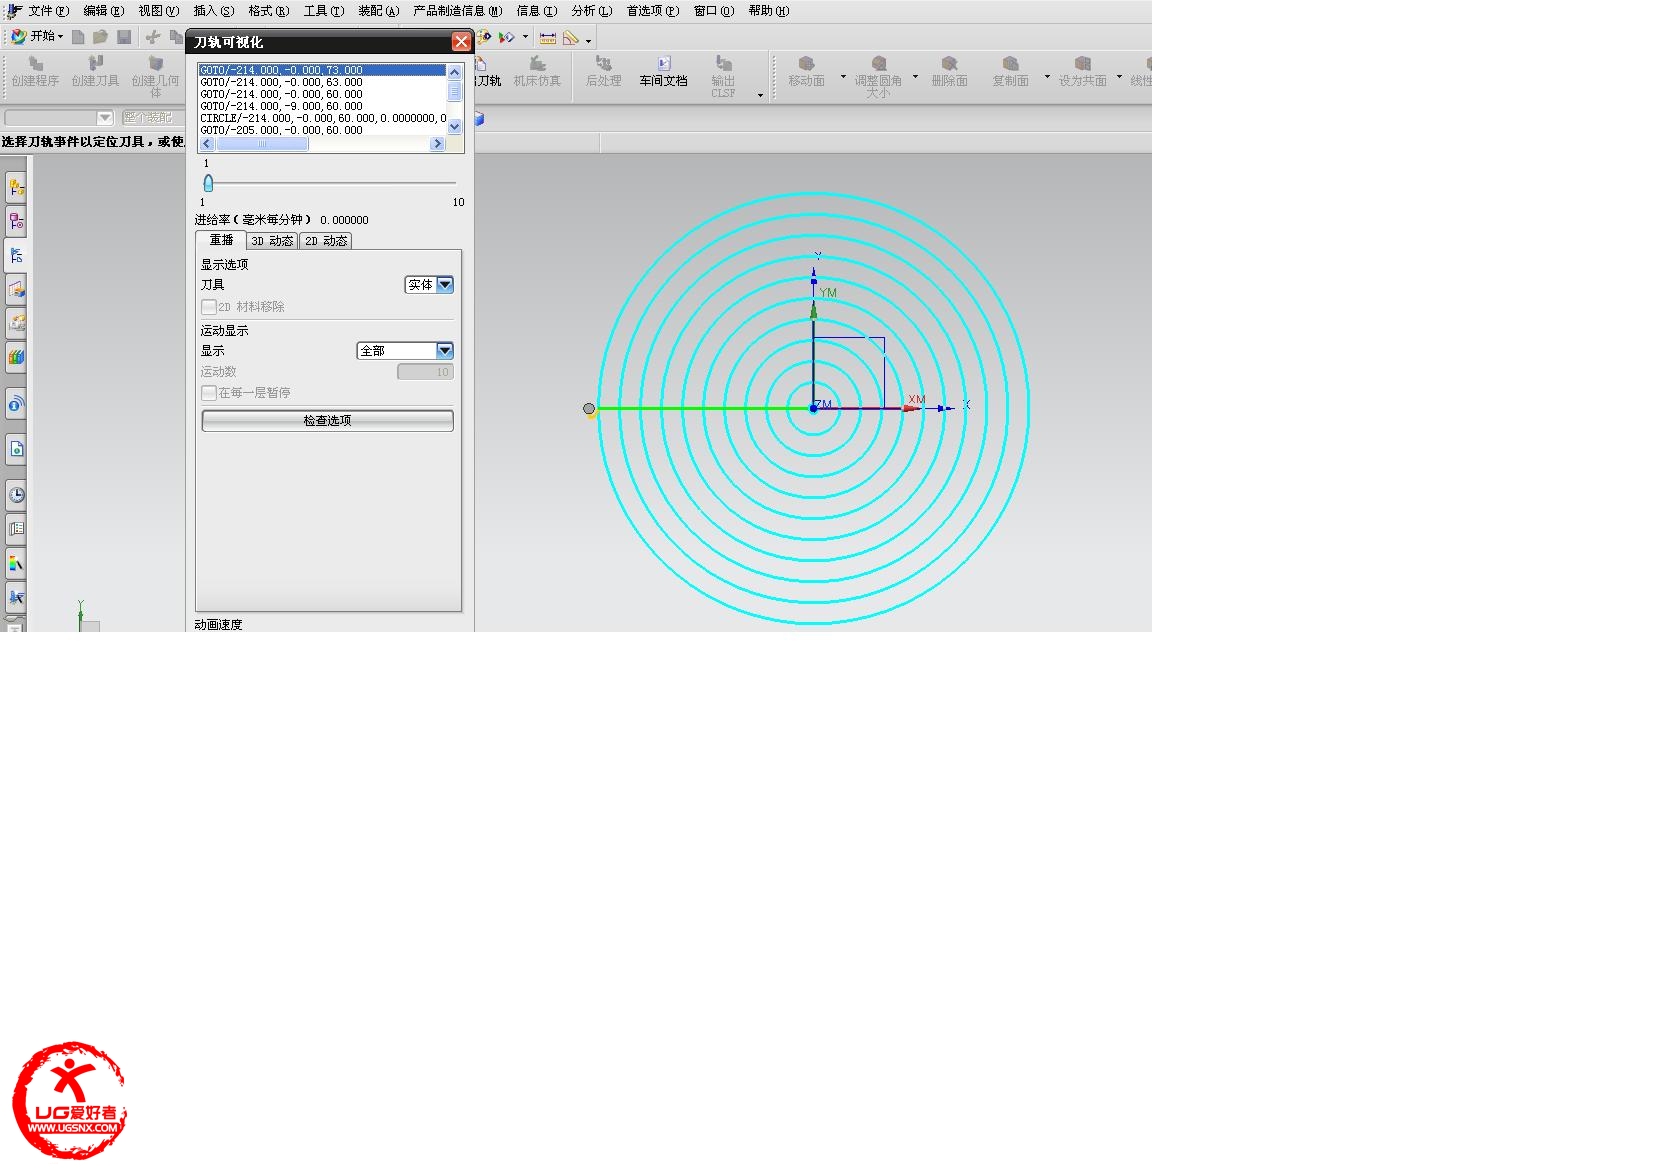Click the Open folder toolbar icon
This screenshot has width=1654, height=1169.
click(x=100, y=37)
